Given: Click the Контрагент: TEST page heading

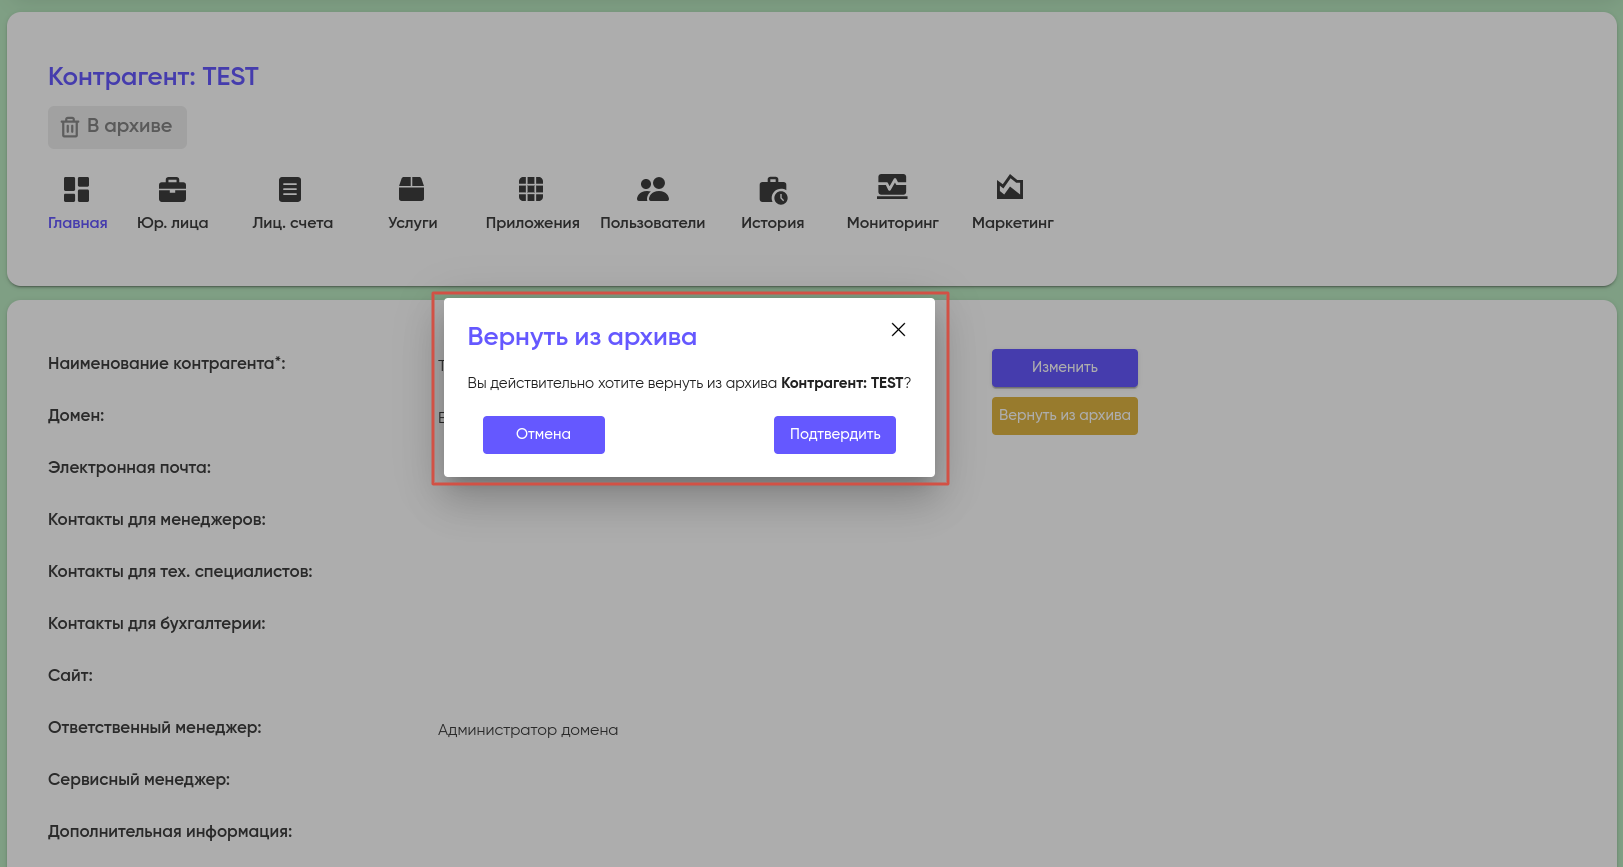Looking at the screenshot, I should [153, 77].
